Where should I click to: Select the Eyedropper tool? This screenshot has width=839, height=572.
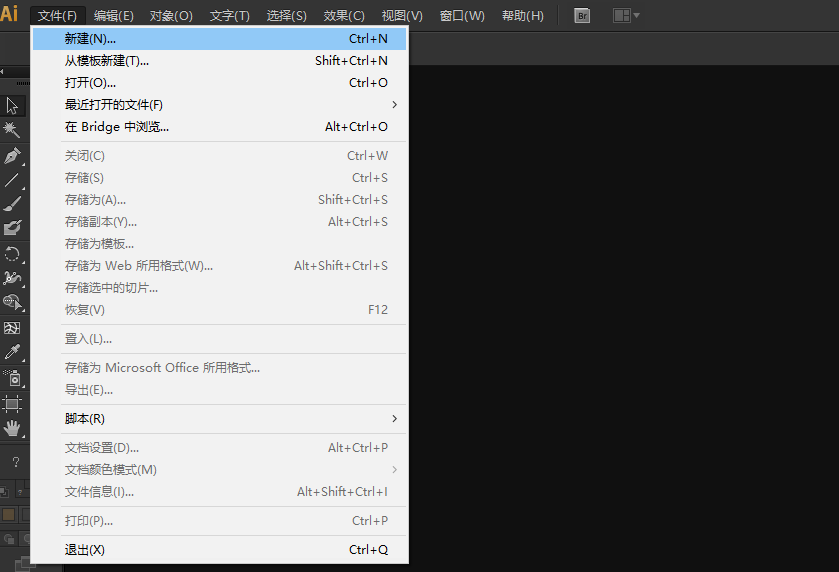12,352
